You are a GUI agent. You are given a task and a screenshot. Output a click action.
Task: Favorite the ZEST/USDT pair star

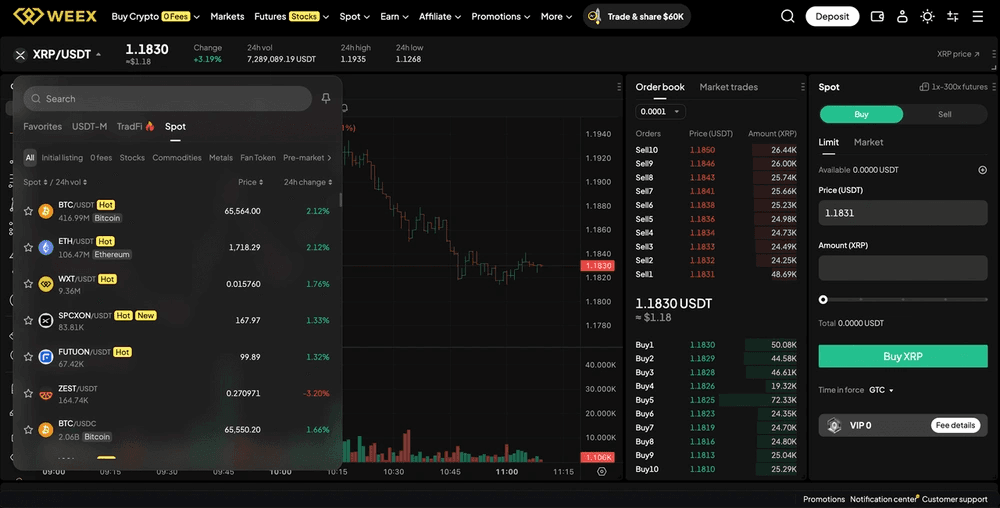point(28,393)
